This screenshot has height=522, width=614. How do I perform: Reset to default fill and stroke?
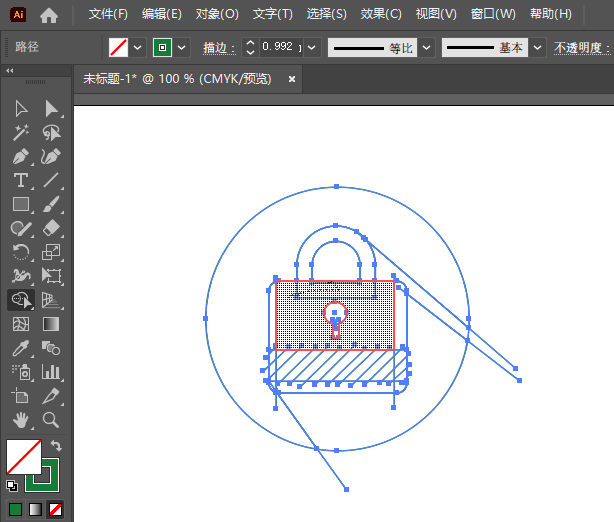tap(12, 486)
